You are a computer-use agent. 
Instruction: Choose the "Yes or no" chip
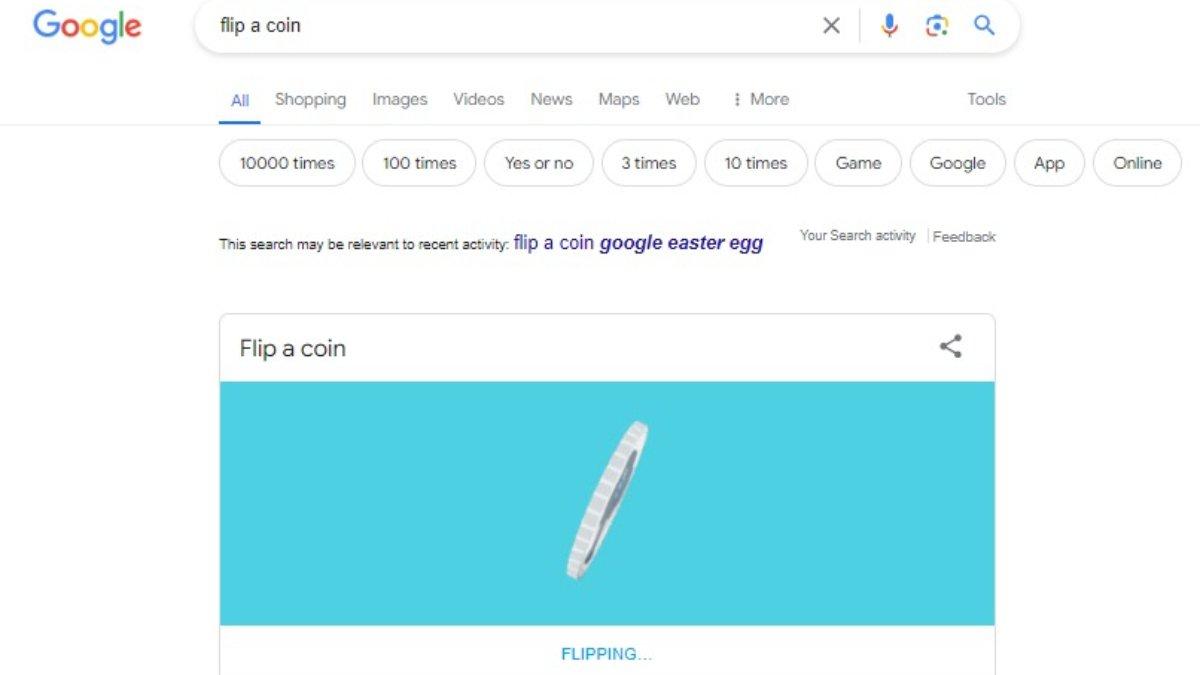pos(539,163)
